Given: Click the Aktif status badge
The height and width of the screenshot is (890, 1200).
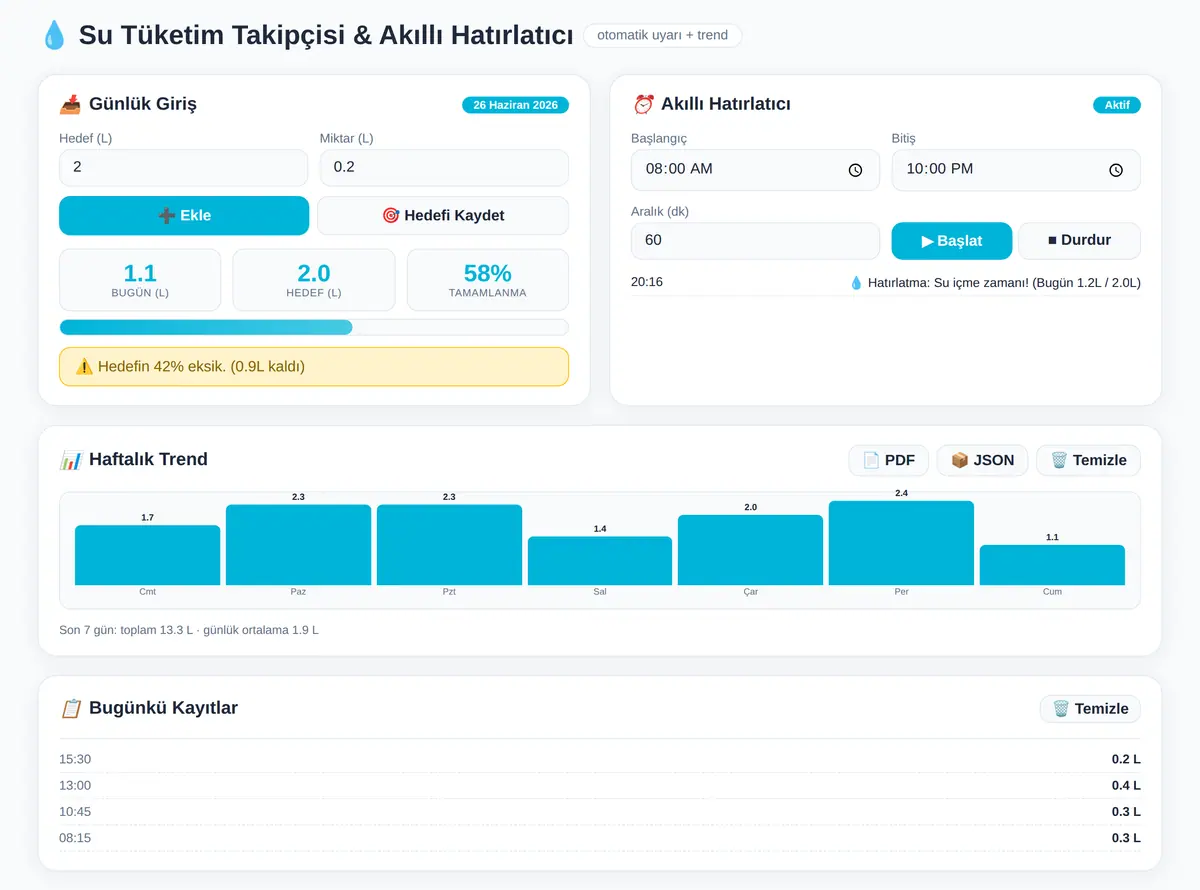Looking at the screenshot, I should [x=1117, y=105].
